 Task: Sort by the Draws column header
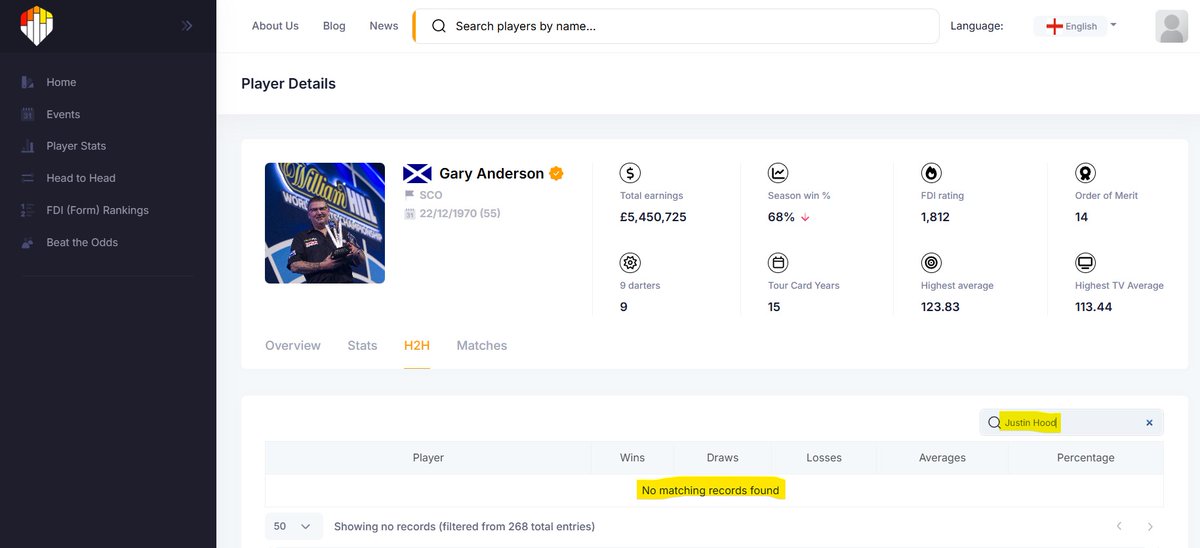pos(722,458)
